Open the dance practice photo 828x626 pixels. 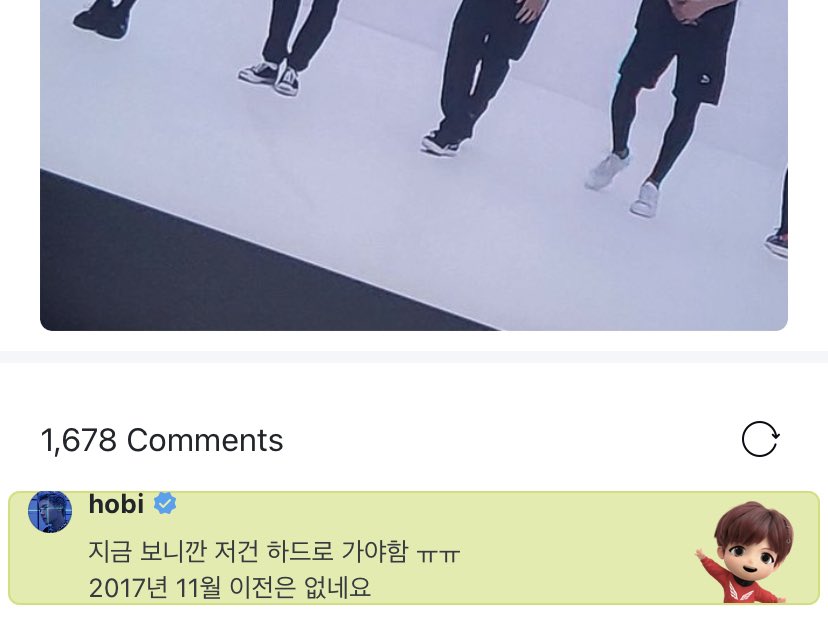[414, 165]
